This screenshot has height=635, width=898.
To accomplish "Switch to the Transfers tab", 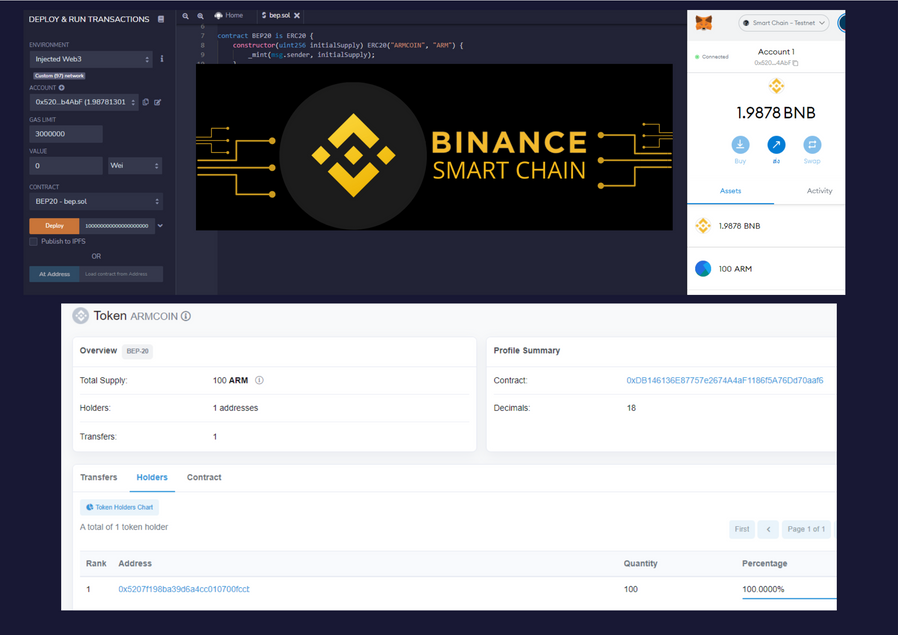I will coord(99,477).
